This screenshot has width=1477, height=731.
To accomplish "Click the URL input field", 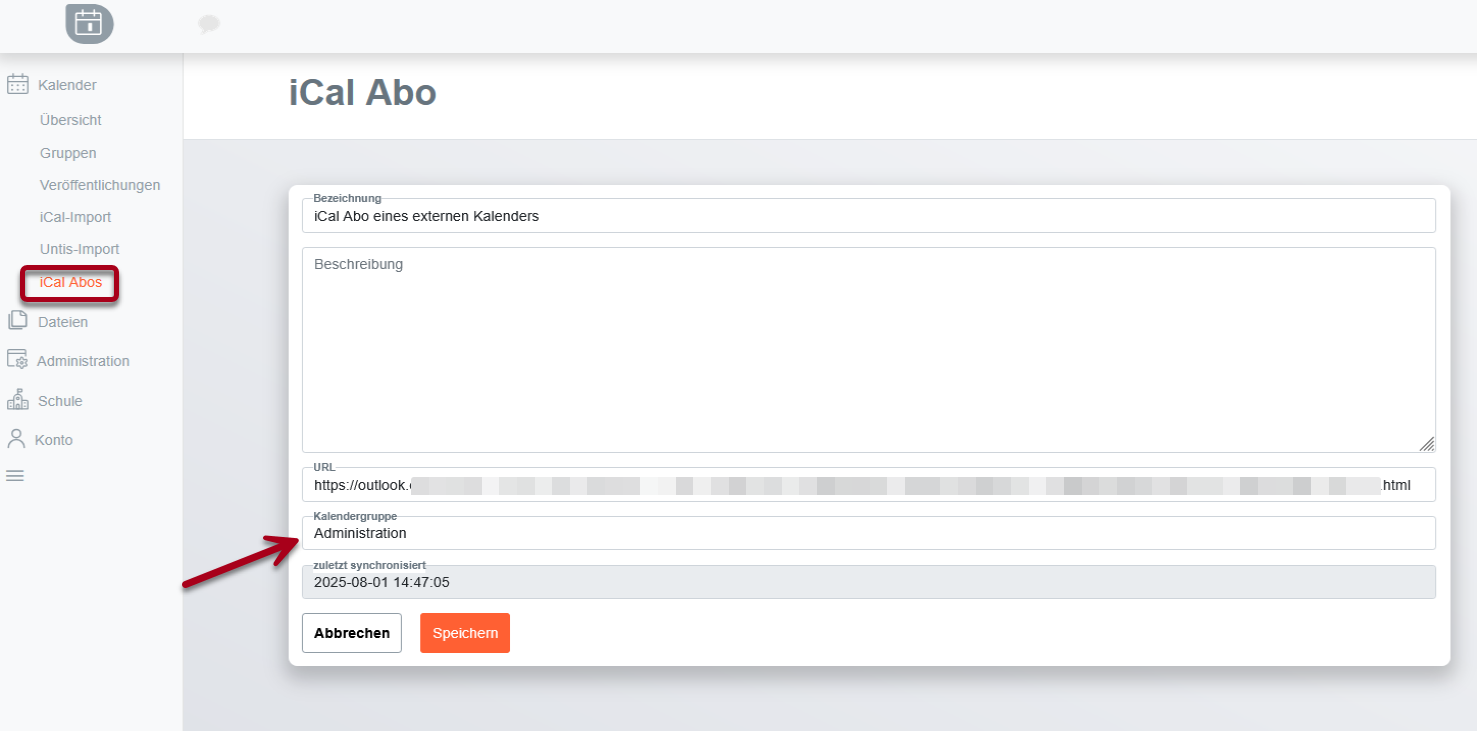I will pos(868,485).
